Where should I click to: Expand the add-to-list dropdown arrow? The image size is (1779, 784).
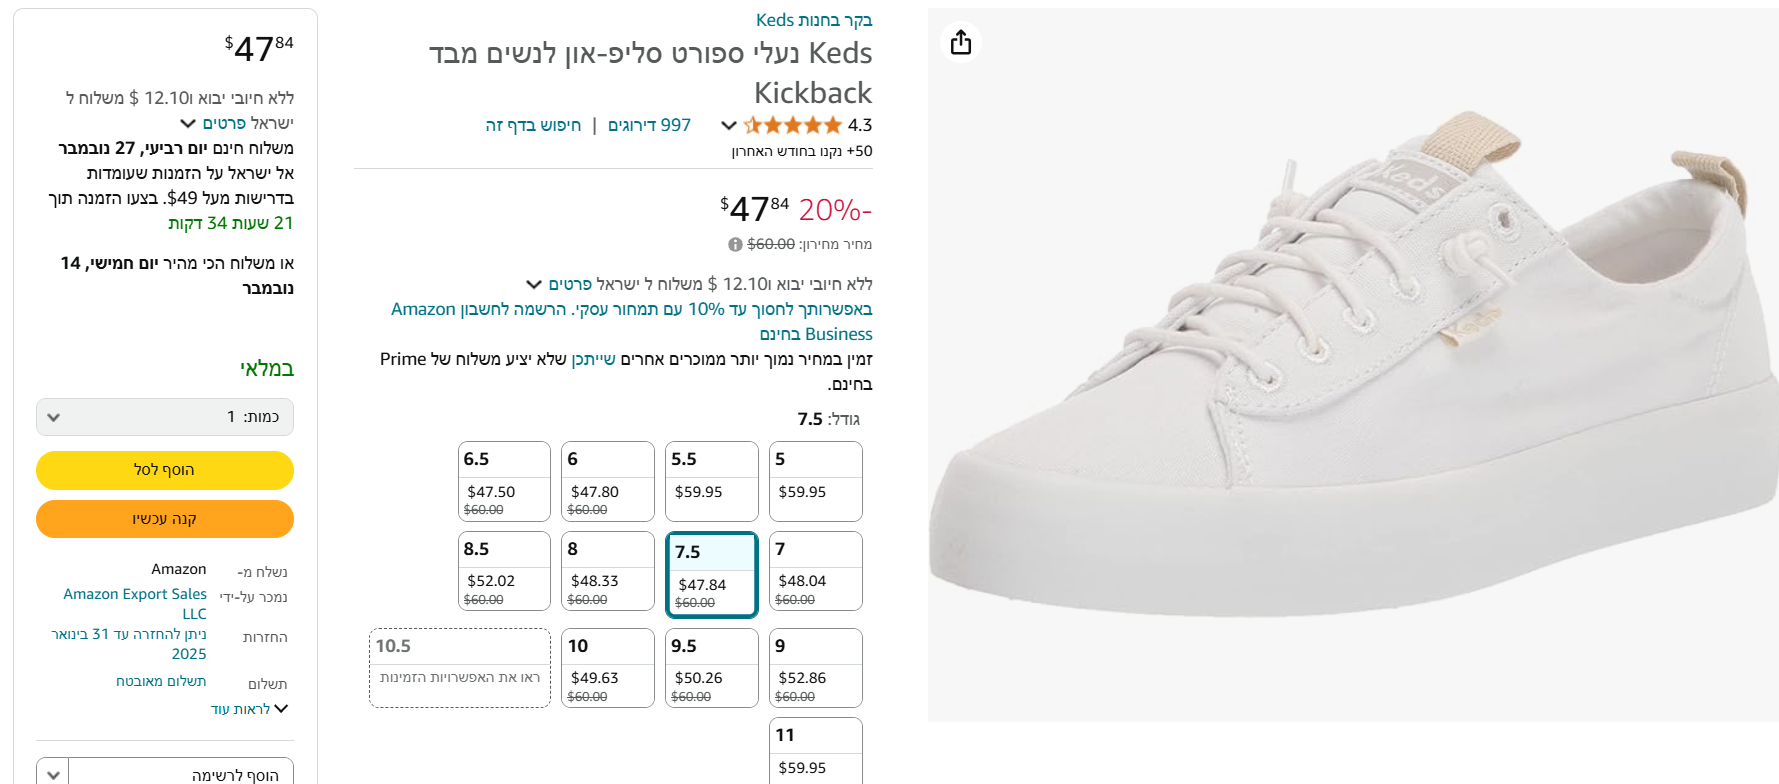[x=54, y=774]
